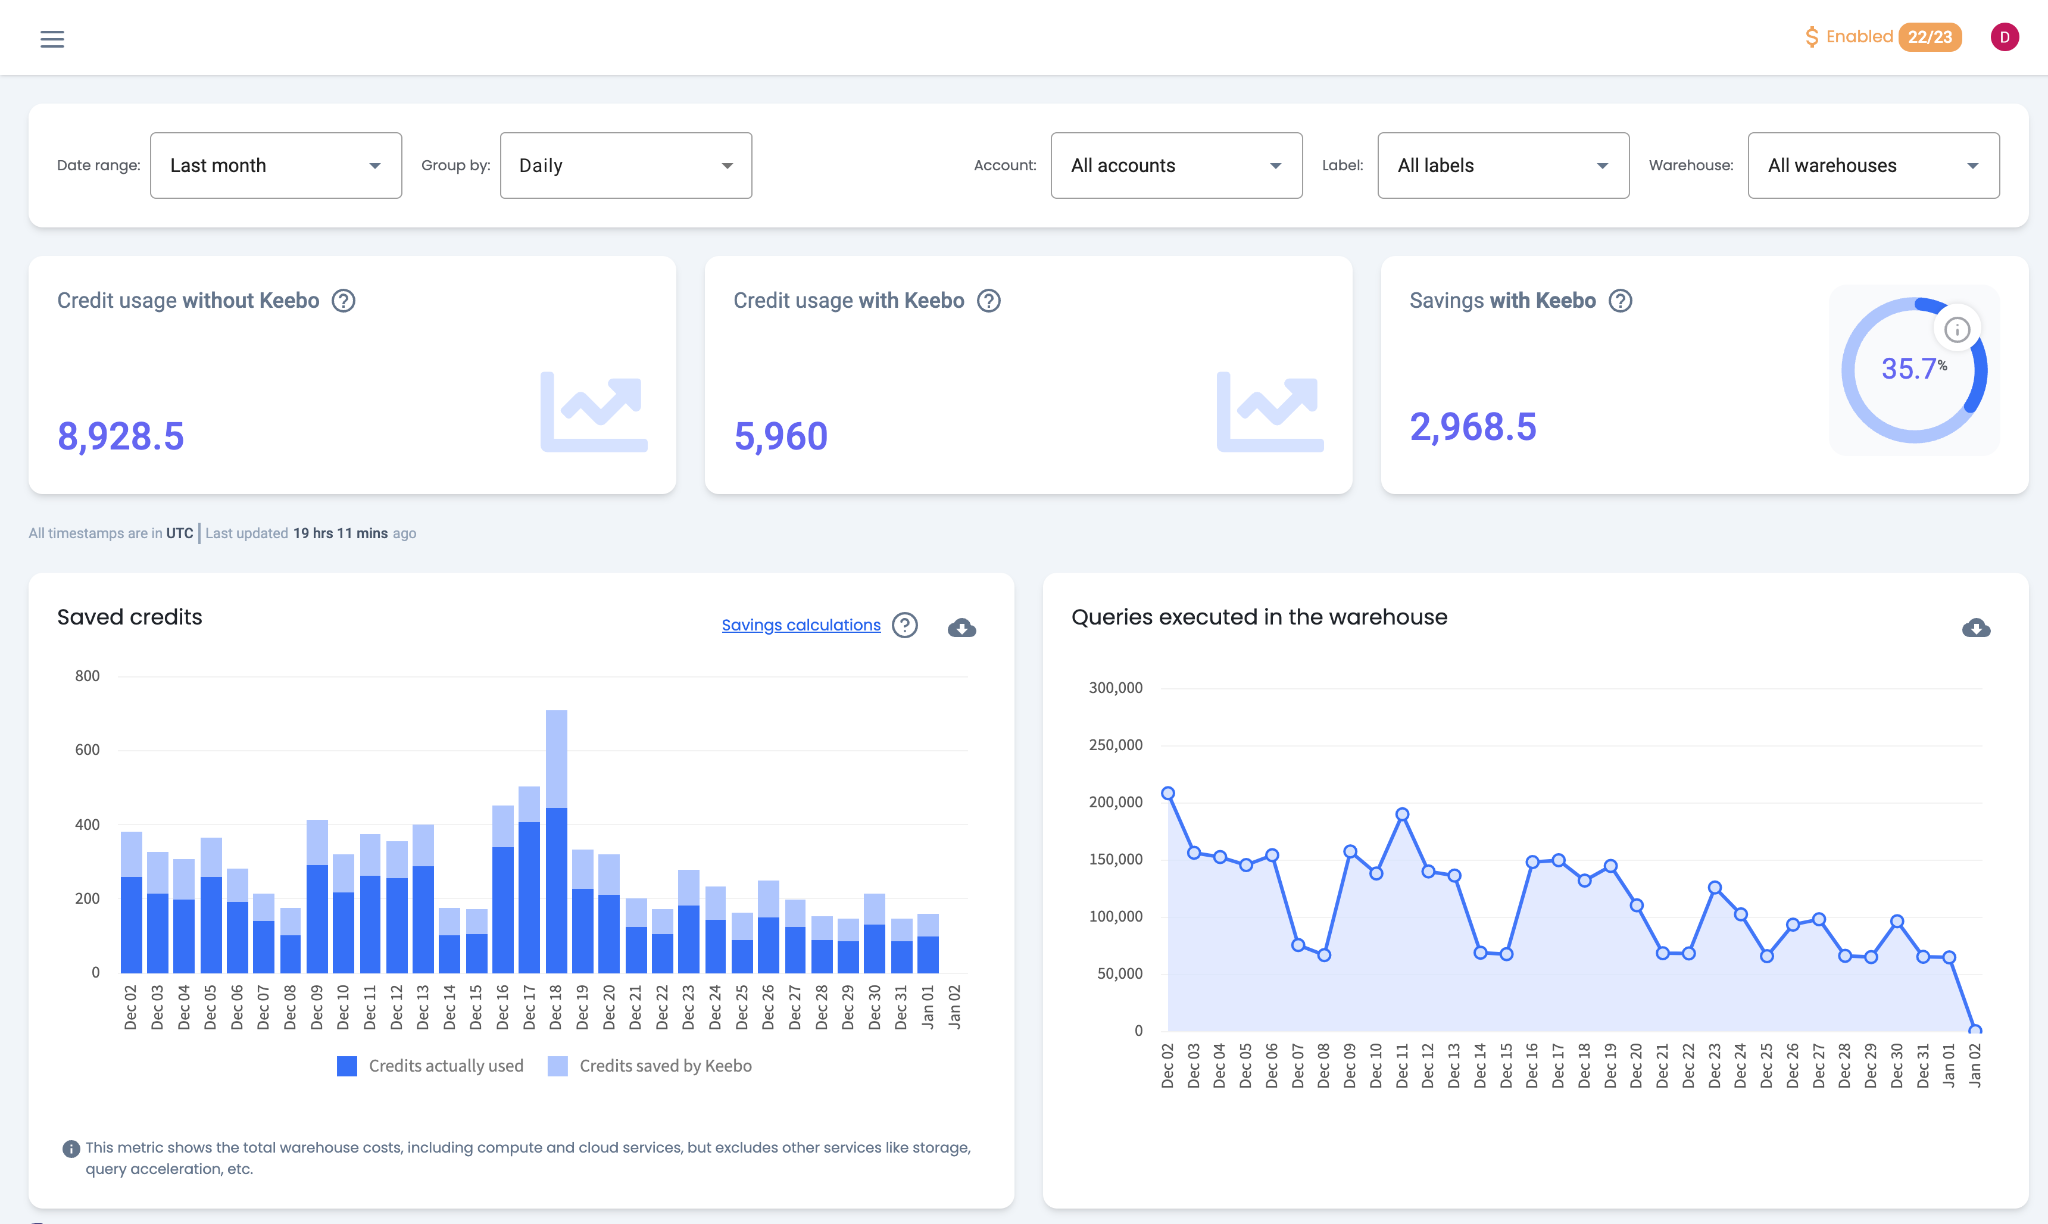Click help icon beside Credit usage with Keebo
Viewport: 2048px width, 1224px height.
point(988,301)
